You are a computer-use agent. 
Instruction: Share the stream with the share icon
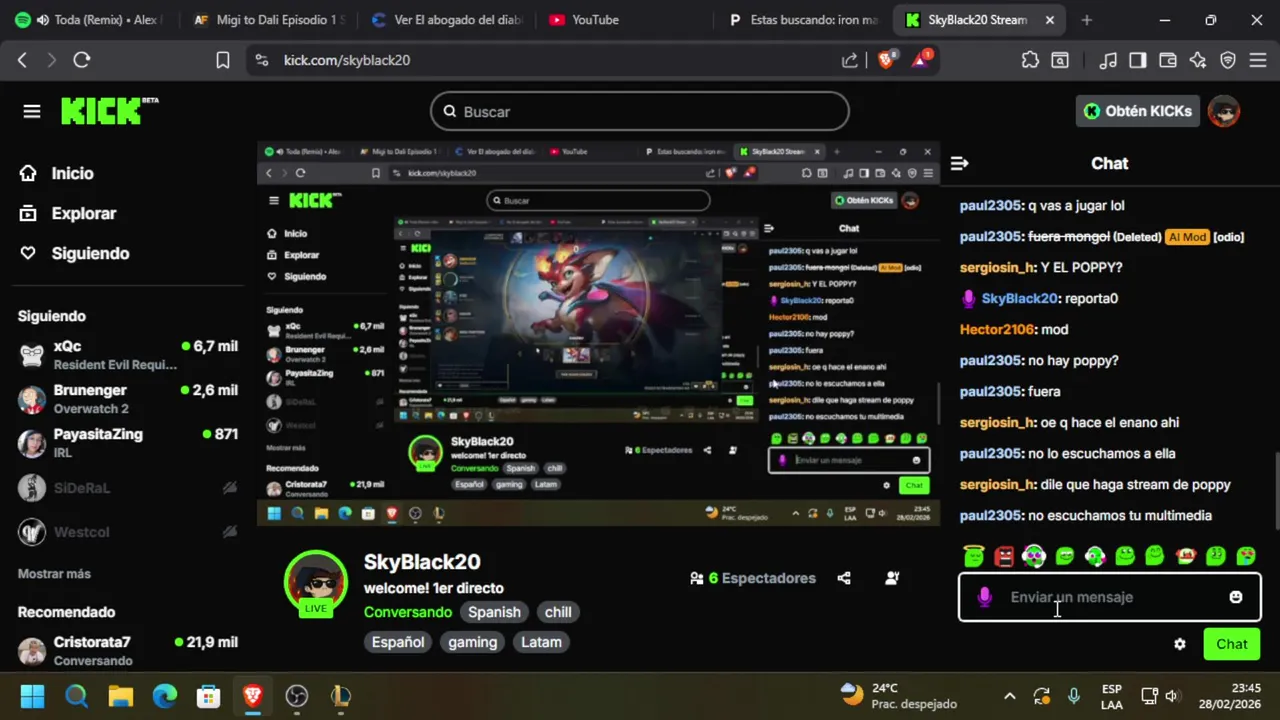coord(844,578)
